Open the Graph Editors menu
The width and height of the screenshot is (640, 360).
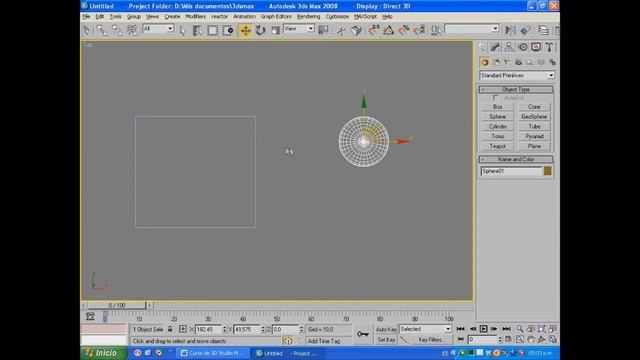pyautogui.click(x=276, y=17)
